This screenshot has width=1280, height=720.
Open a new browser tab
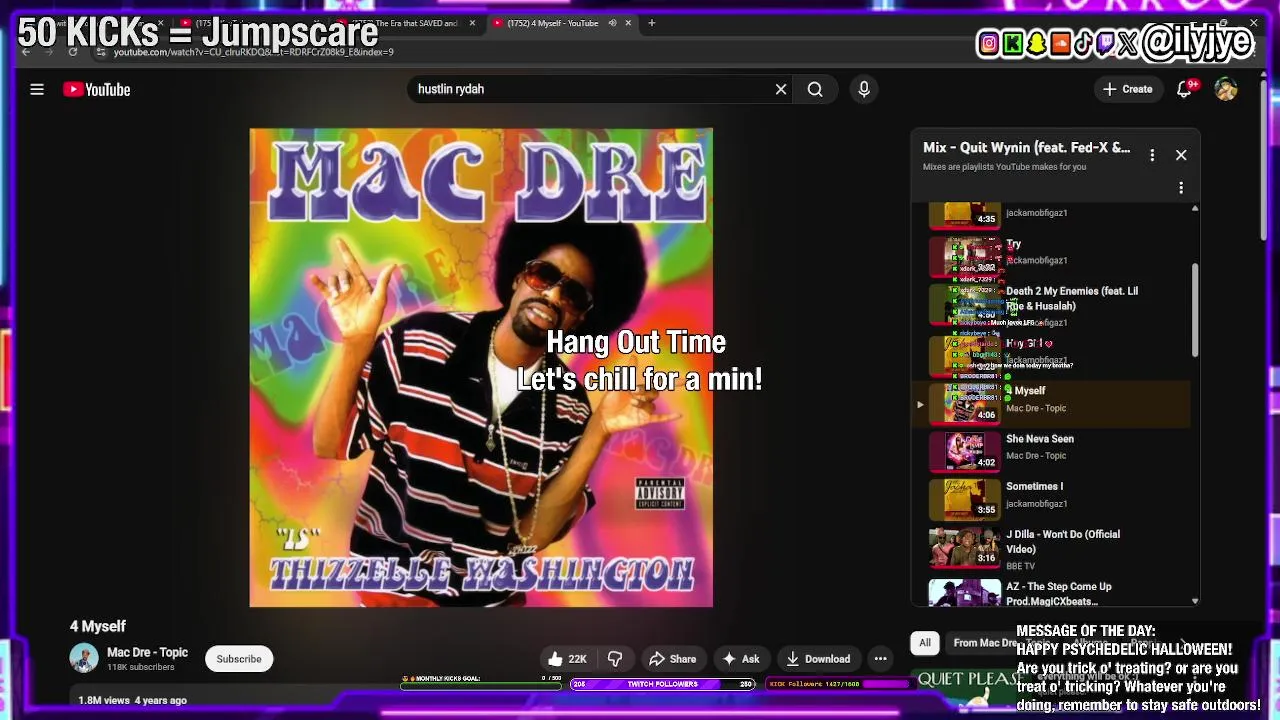651,23
